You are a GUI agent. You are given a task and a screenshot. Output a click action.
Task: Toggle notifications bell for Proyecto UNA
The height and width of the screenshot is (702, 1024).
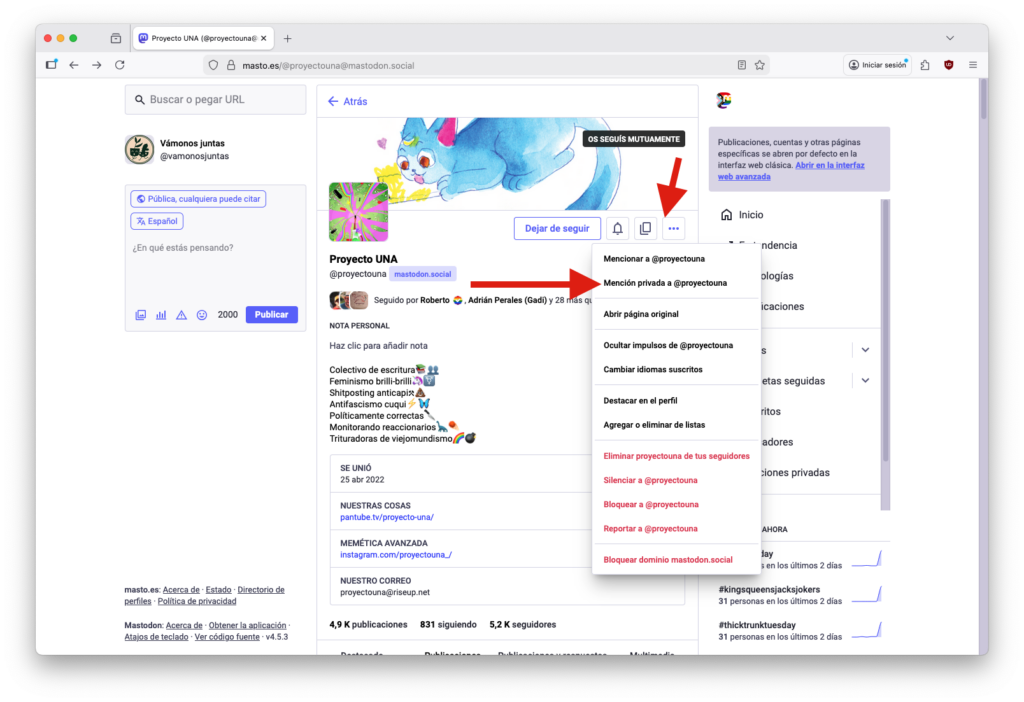pyautogui.click(x=617, y=228)
